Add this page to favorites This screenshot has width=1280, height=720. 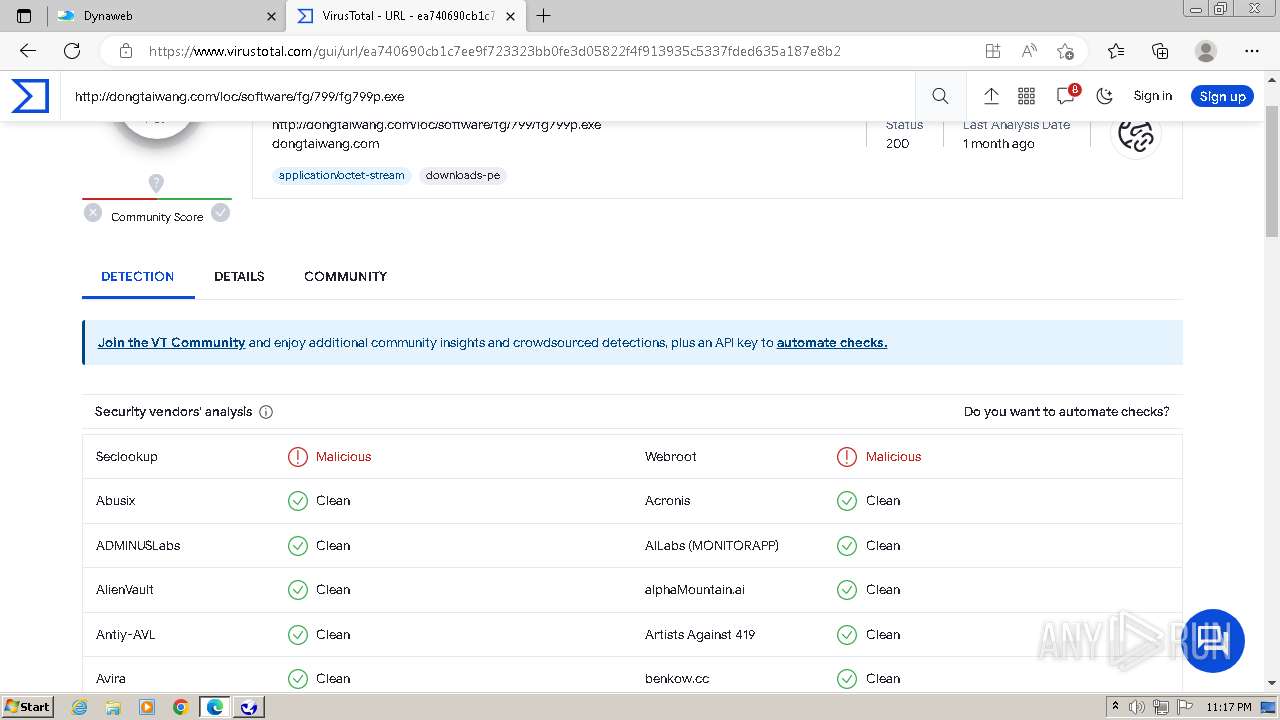pos(1065,51)
